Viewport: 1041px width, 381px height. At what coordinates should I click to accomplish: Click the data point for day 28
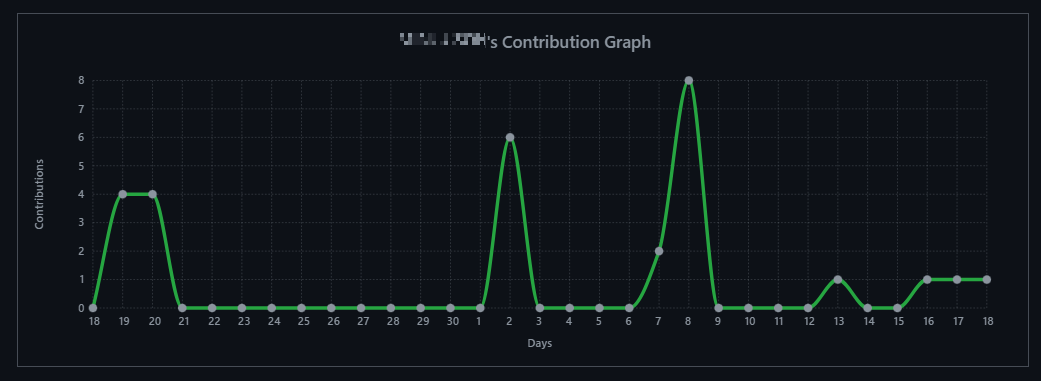coord(391,308)
